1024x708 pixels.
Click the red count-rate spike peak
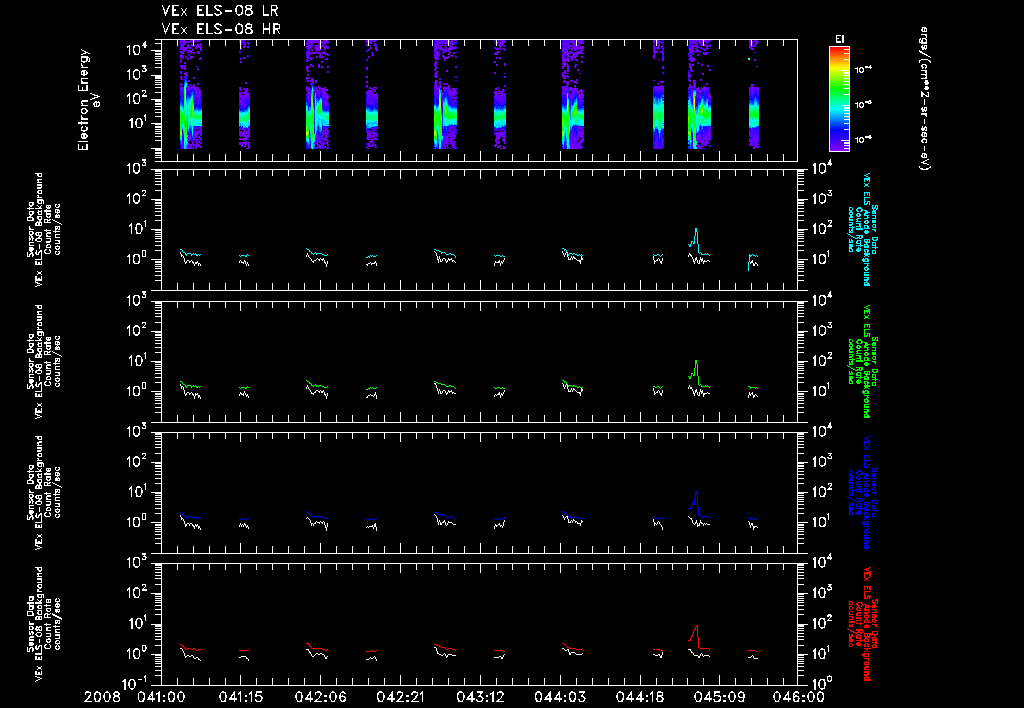pos(696,626)
